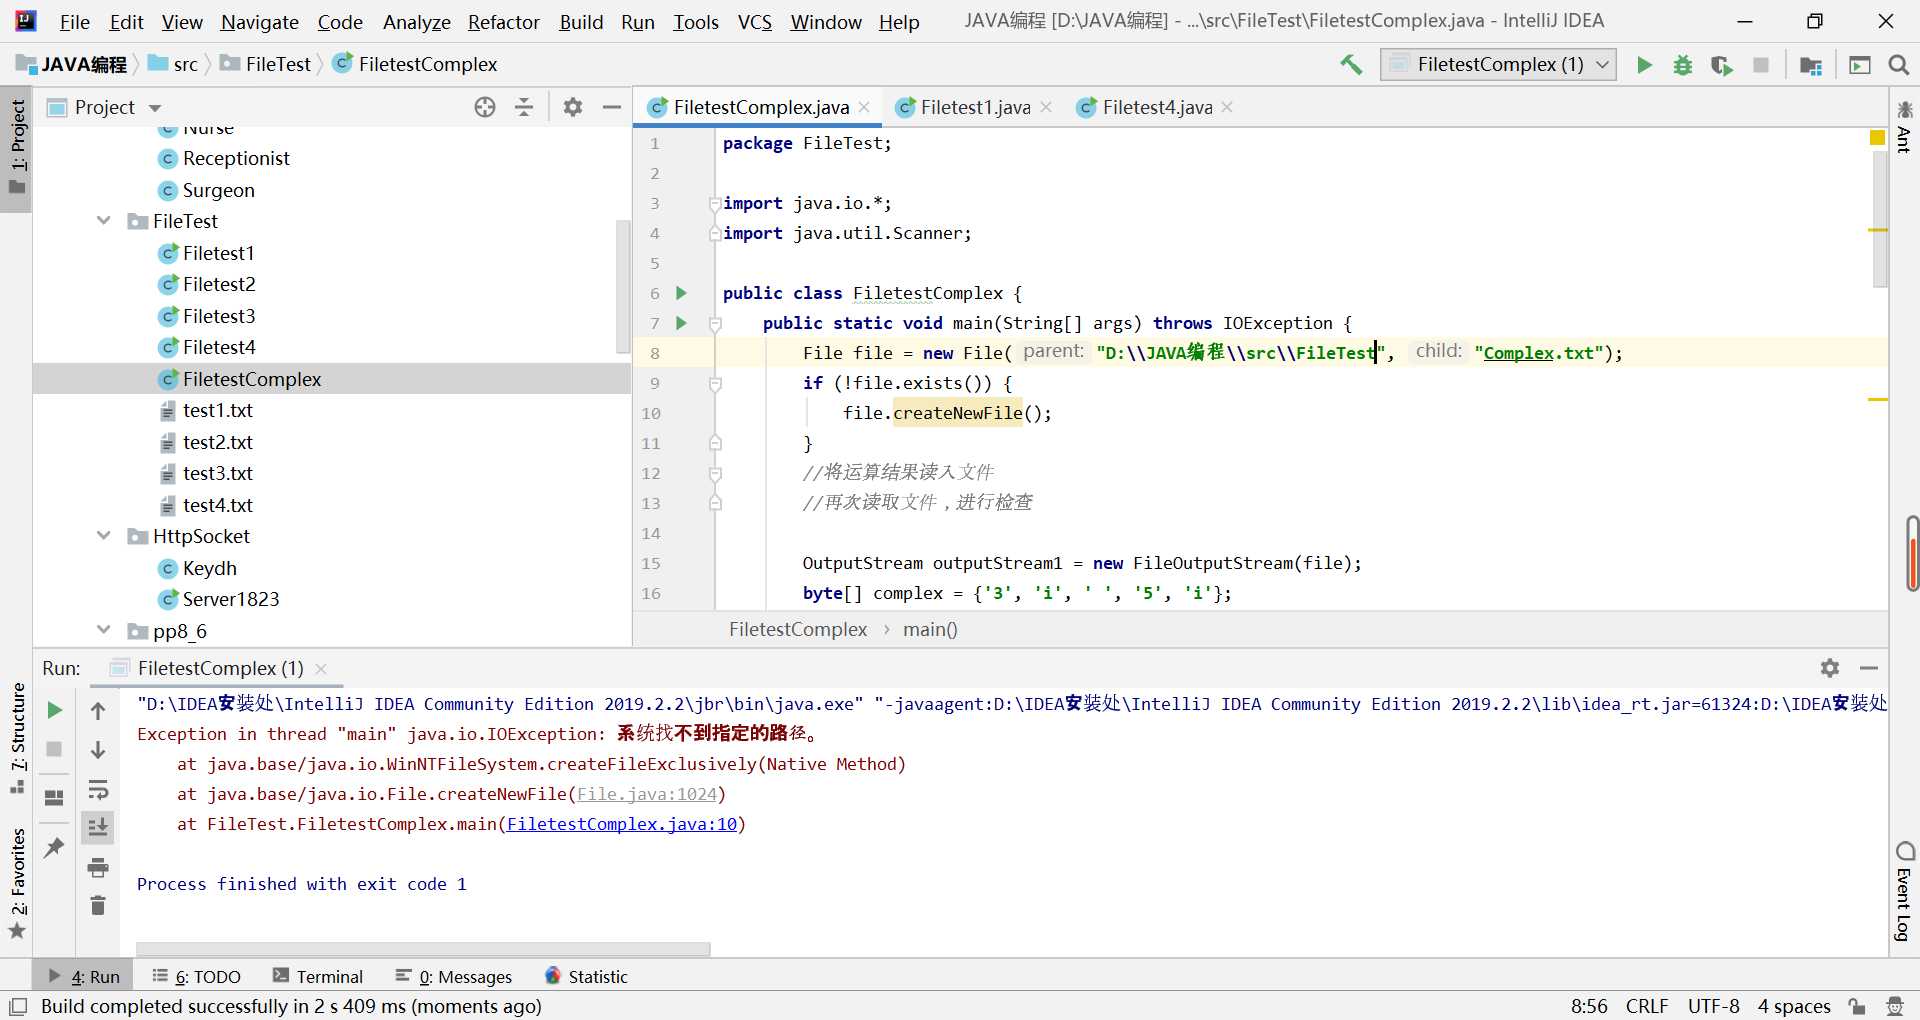Click FileTest breadcrumb in navigation bar
This screenshot has width=1920, height=1020.
click(266, 64)
